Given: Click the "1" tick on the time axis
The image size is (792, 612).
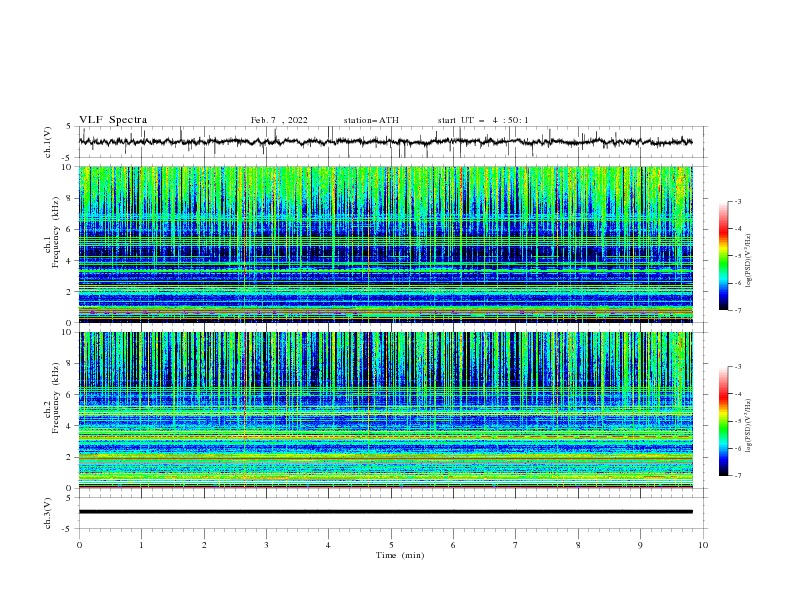Looking at the screenshot, I should [141, 545].
